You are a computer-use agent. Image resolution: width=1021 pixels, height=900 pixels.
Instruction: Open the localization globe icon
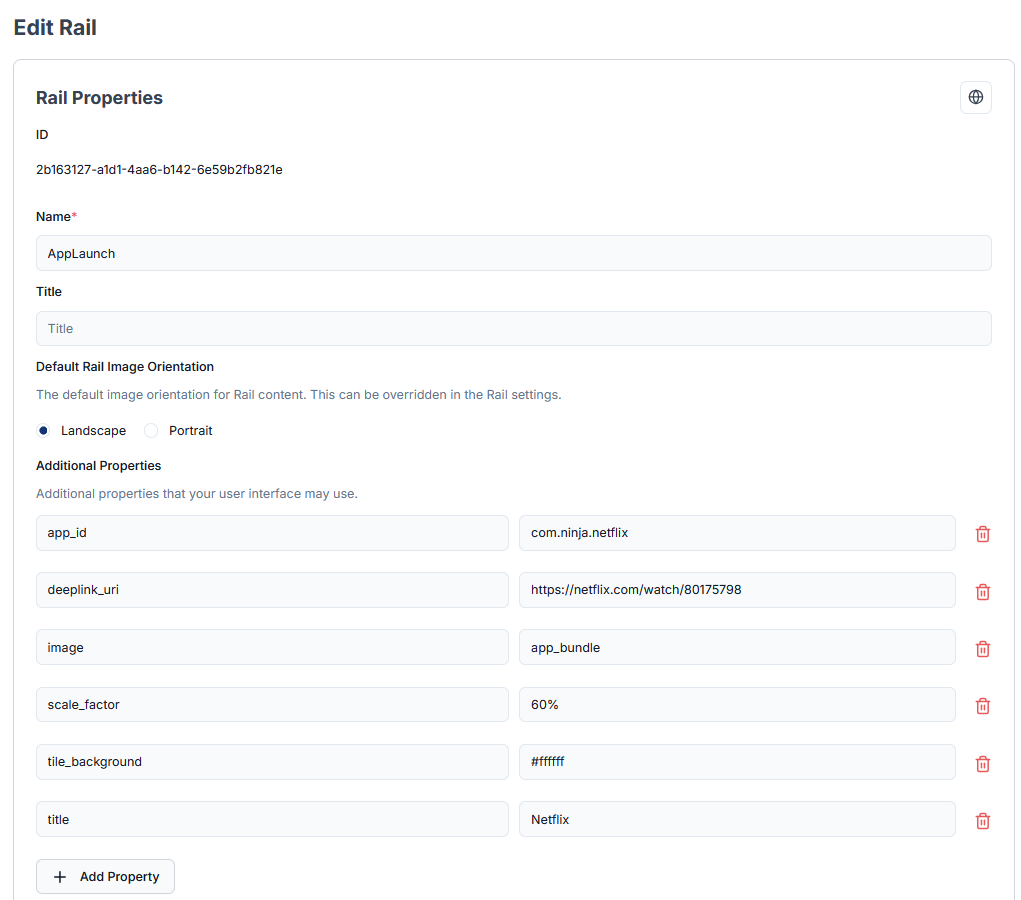coord(975,97)
